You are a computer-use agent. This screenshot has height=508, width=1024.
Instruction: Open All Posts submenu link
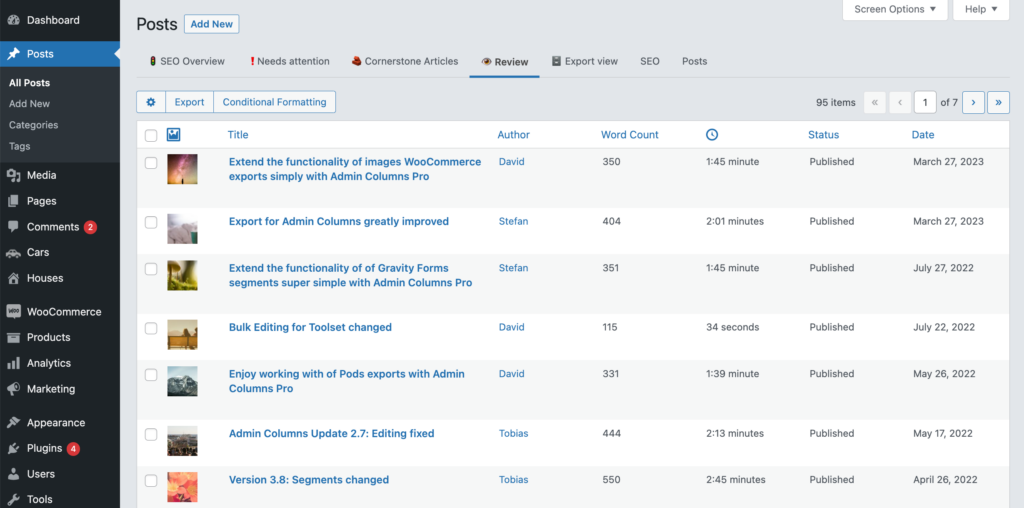click(x=29, y=83)
